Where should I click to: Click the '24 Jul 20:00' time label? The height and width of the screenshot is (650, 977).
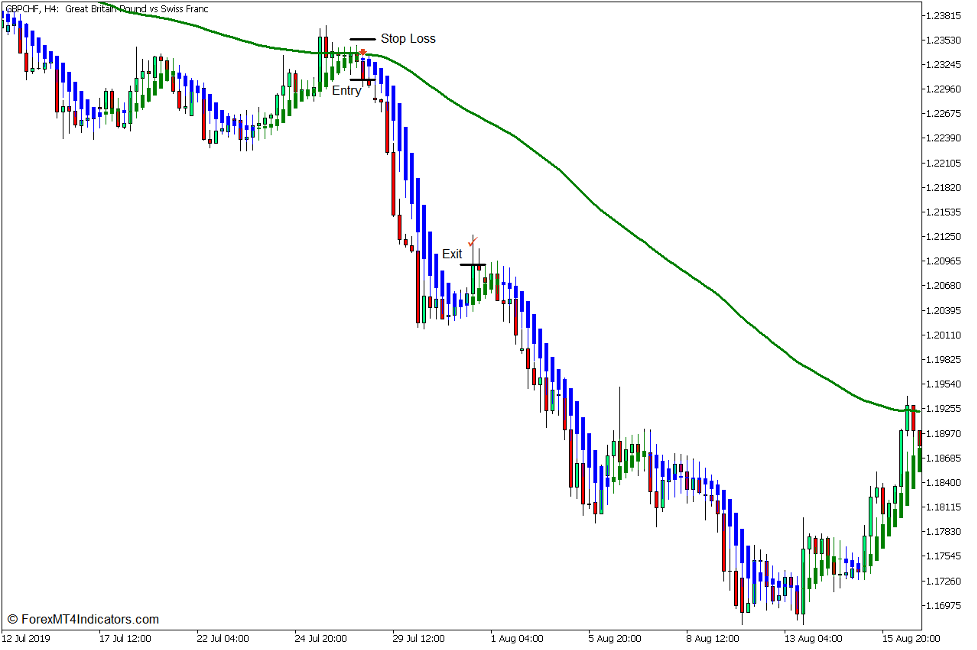(321, 639)
